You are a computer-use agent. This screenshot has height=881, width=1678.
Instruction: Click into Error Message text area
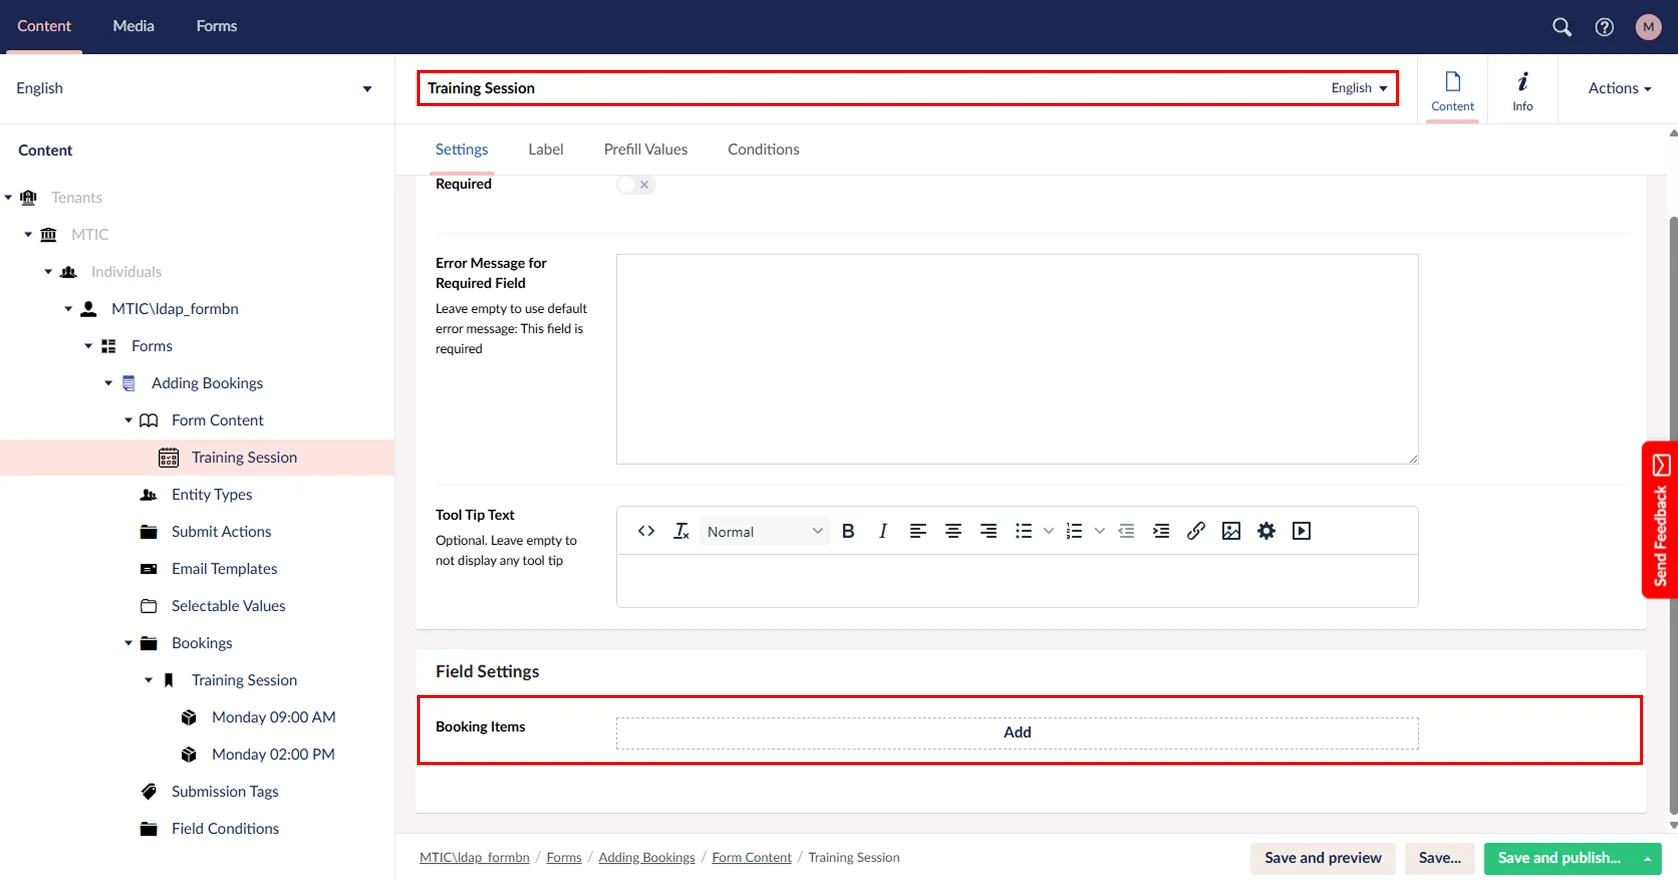coord(1016,359)
